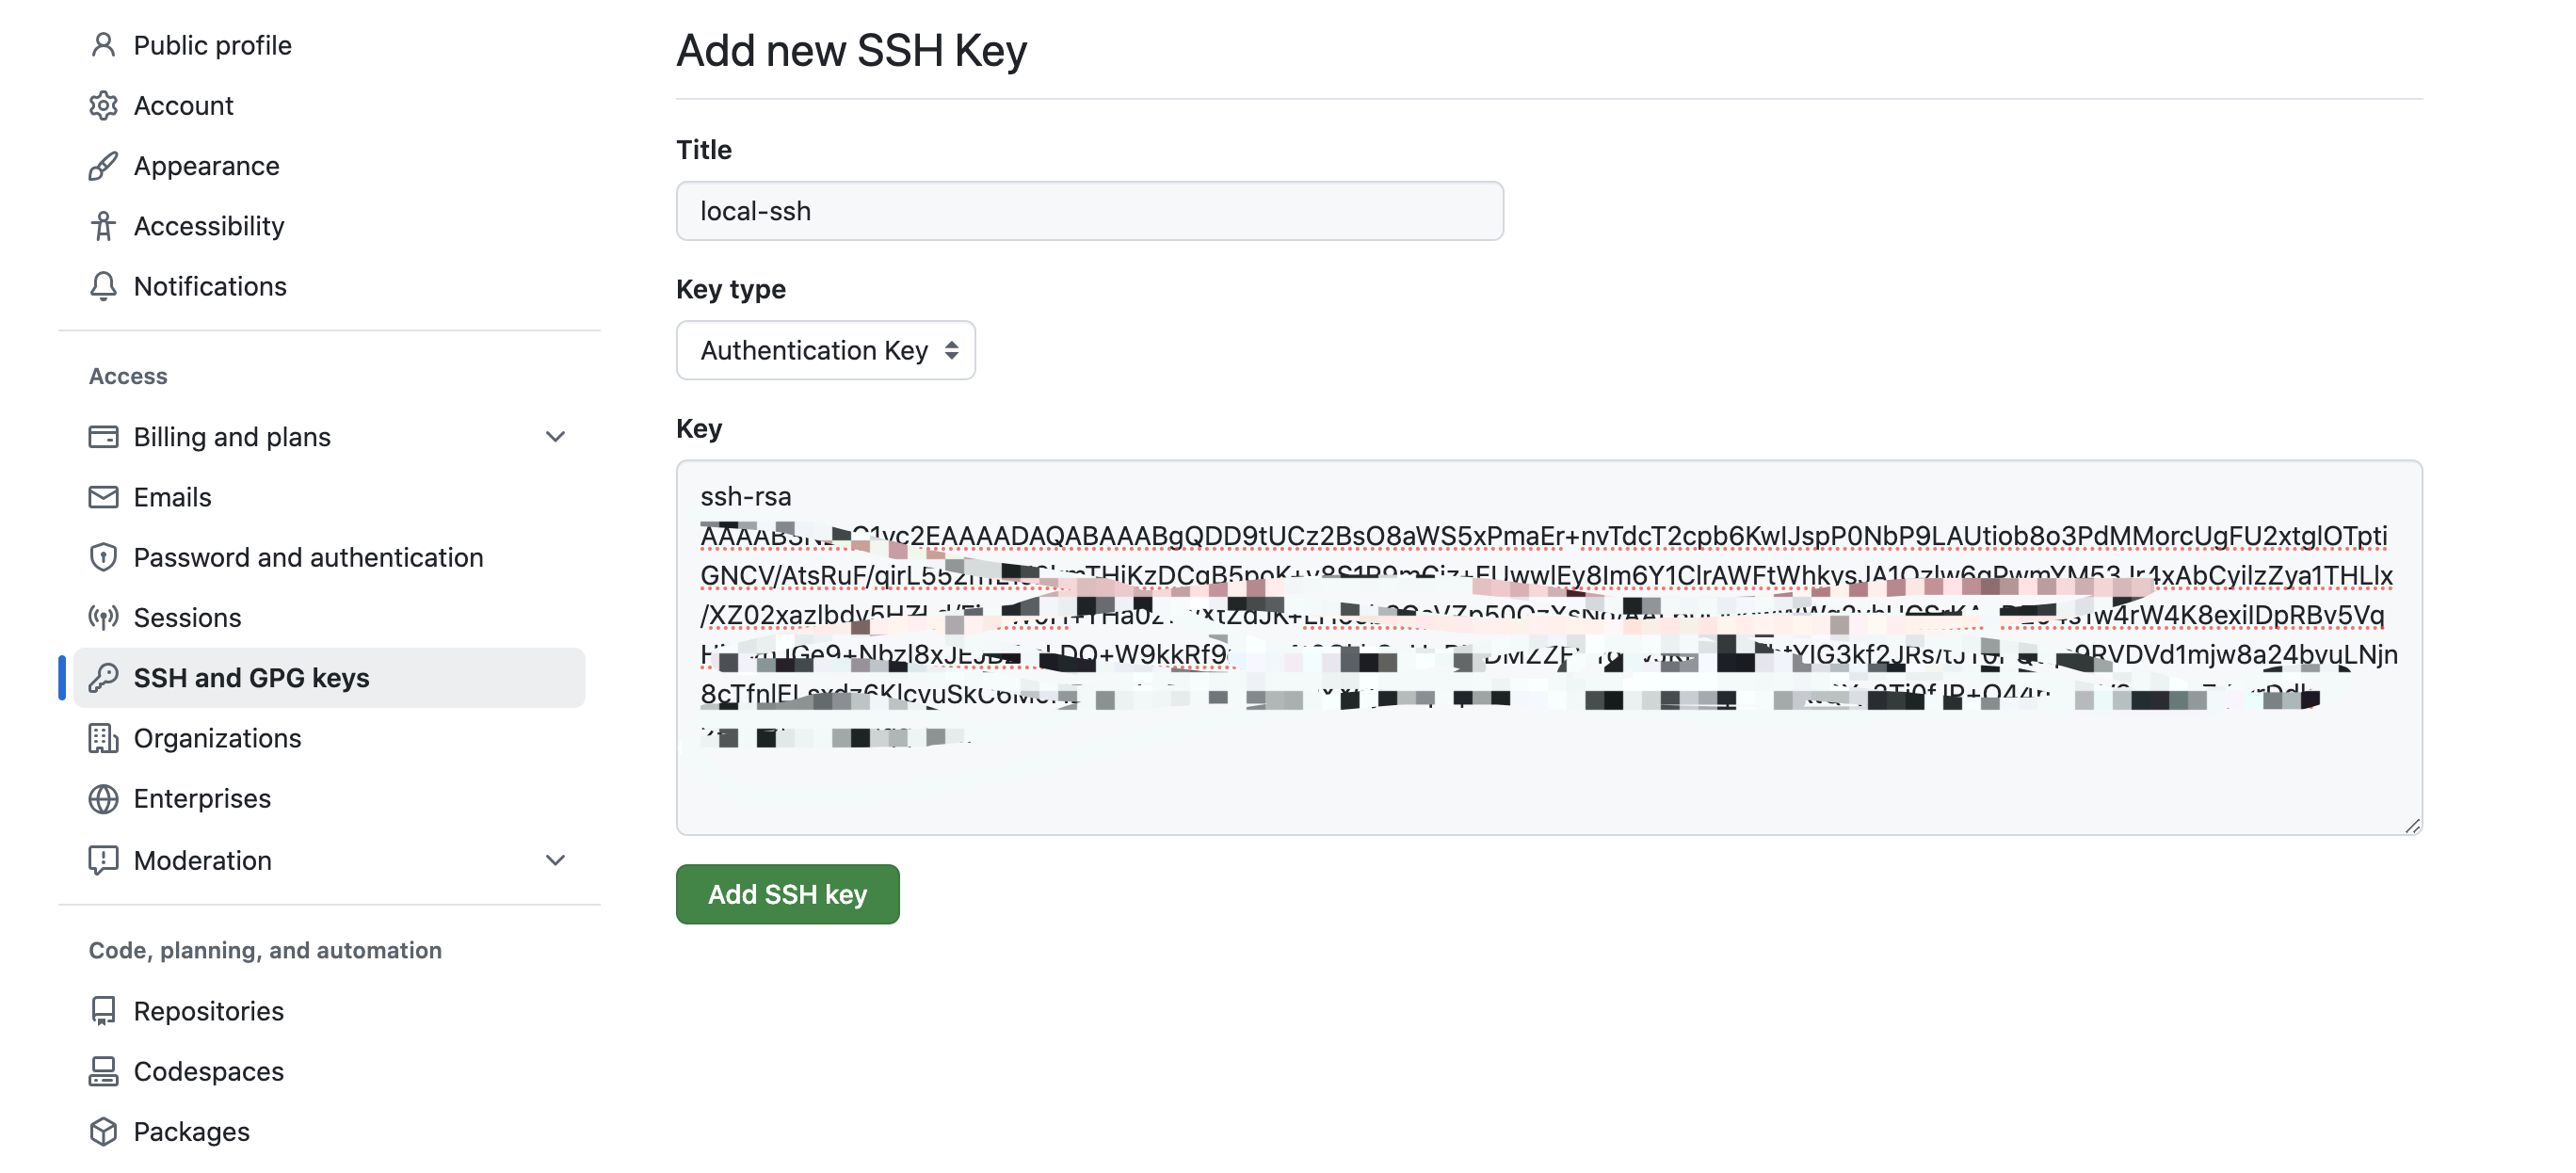2576x1173 pixels.
Task: Click the Add SSH key button
Action: point(789,893)
